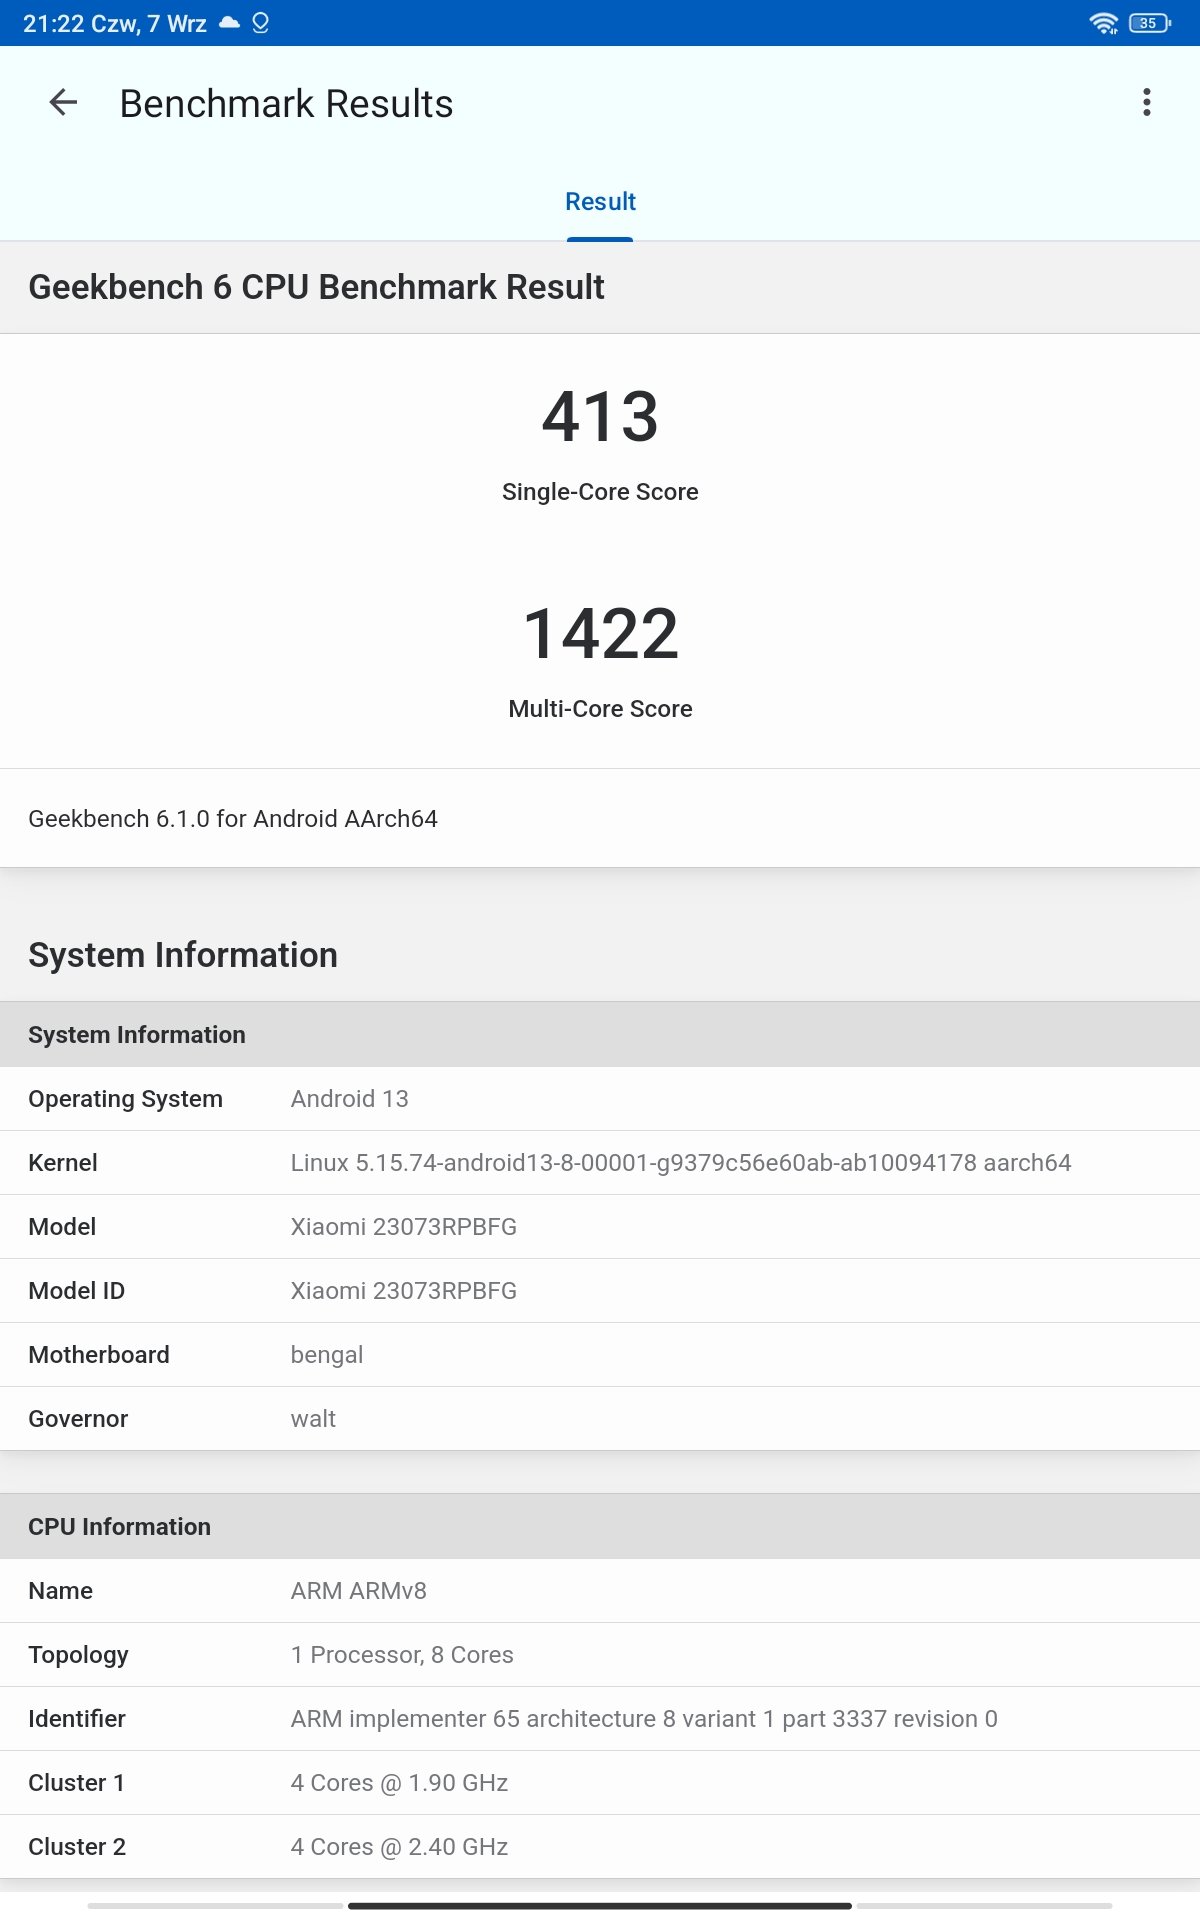Tap the battery indicator showing 35
1200x1920 pixels.
click(x=1149, y=23)
